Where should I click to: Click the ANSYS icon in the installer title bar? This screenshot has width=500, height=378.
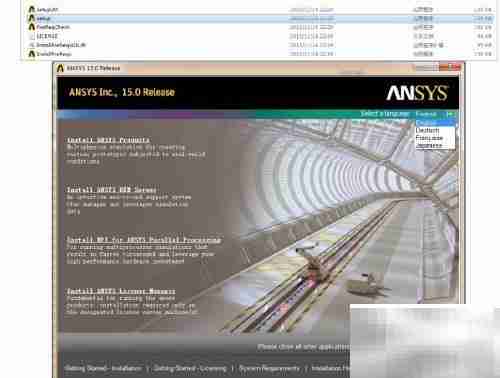pyautogui.click(x=60, y=68)
